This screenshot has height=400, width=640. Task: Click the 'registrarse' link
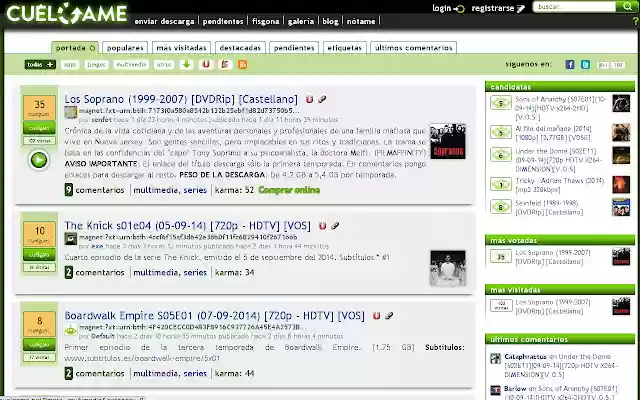click(x=498, y=8)
